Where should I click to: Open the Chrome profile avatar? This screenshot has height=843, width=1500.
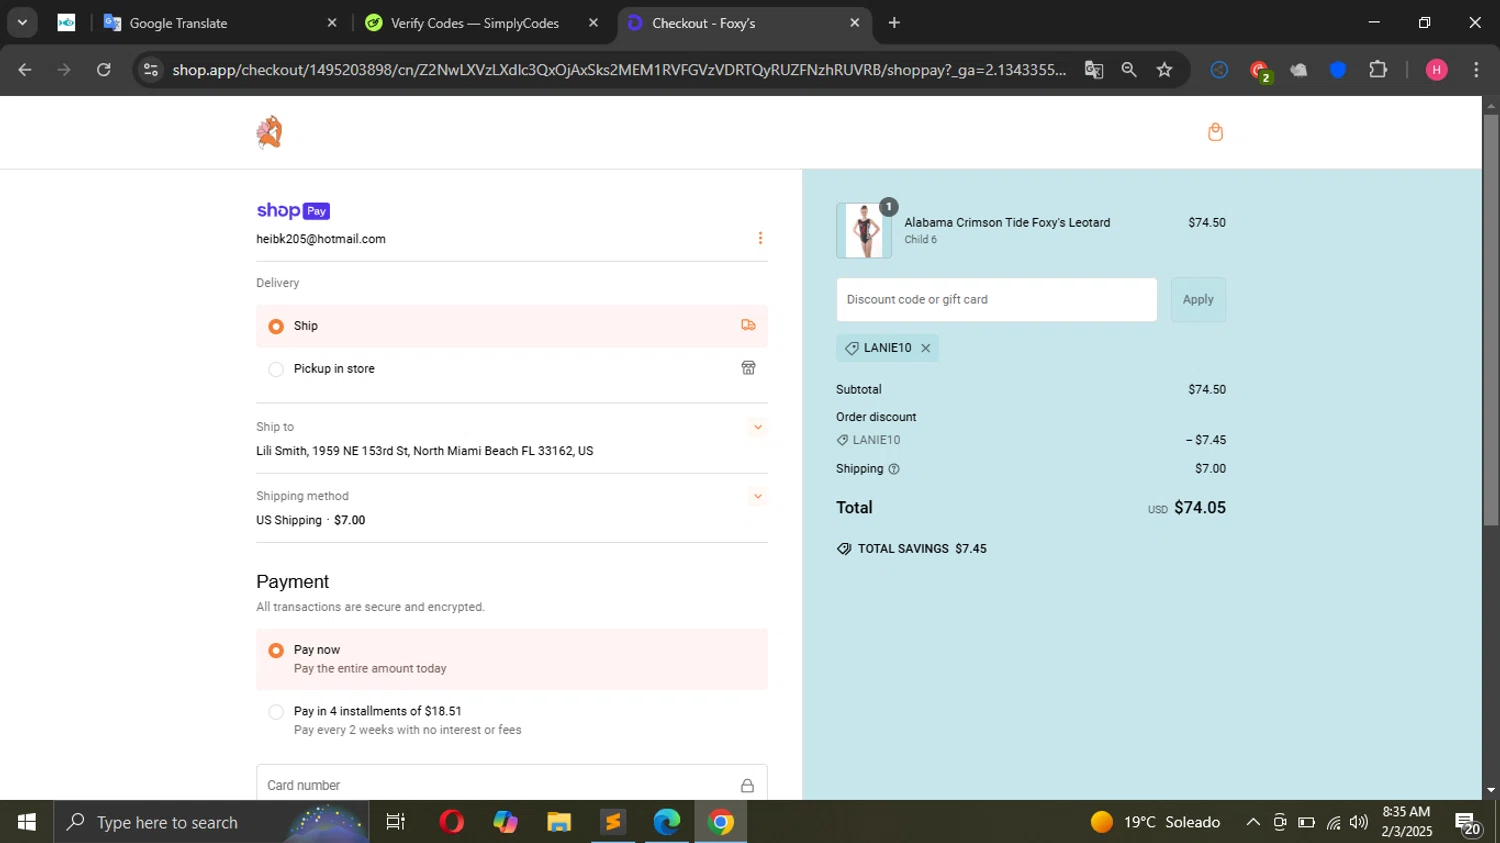point(1436,70)
